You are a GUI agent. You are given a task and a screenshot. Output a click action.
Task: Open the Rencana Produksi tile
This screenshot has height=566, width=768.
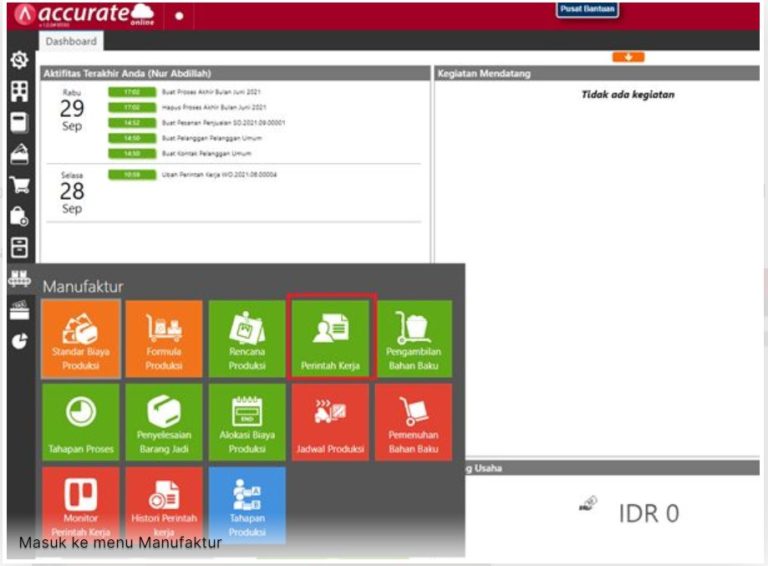click(247, 339)
